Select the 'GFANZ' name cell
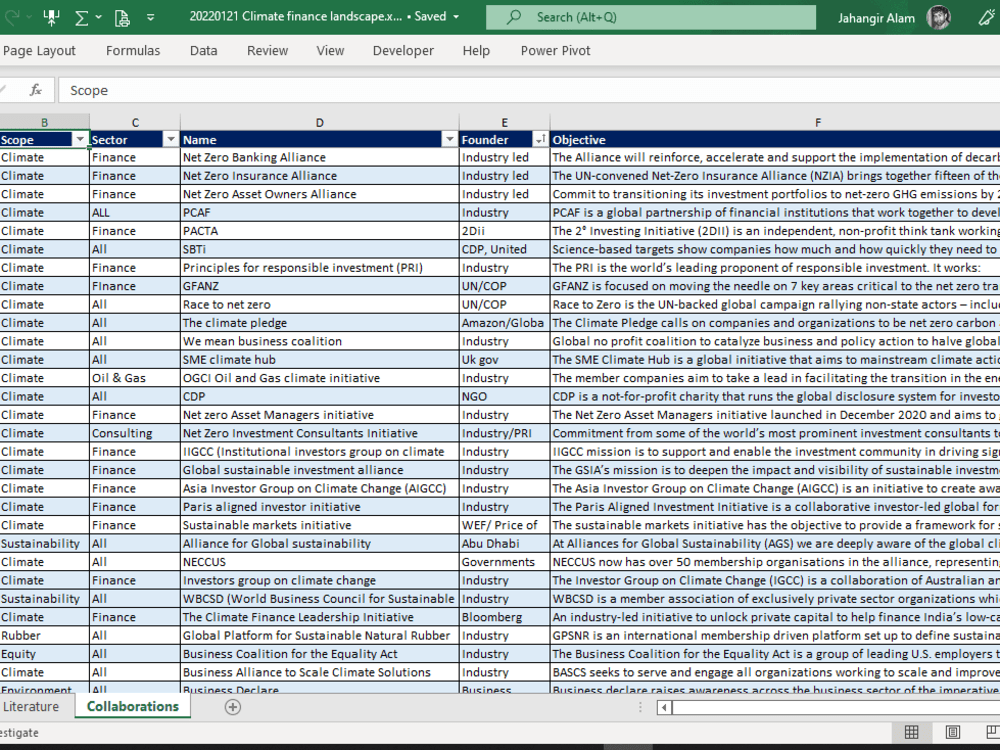Screen dimensions: 1000x750 pos(320,286)
